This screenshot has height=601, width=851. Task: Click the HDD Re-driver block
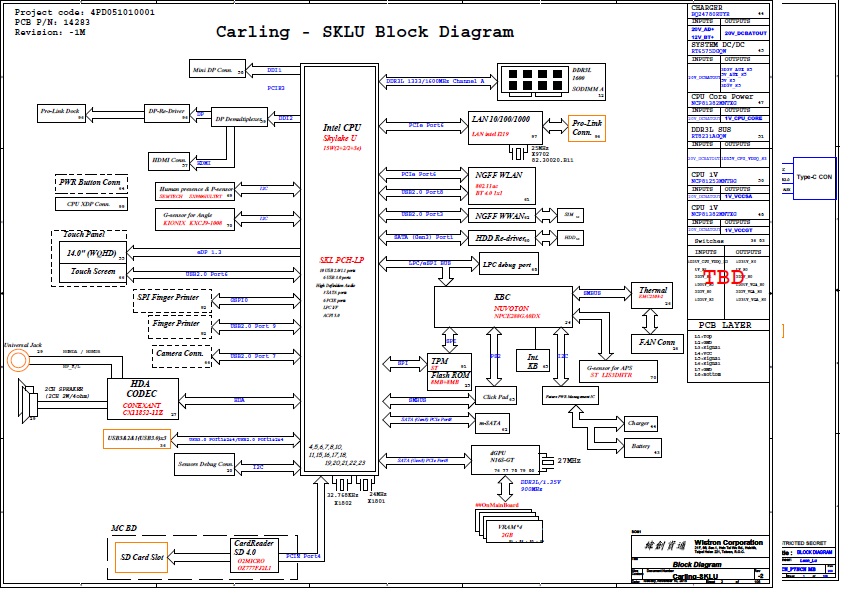[x=502, y=238]
